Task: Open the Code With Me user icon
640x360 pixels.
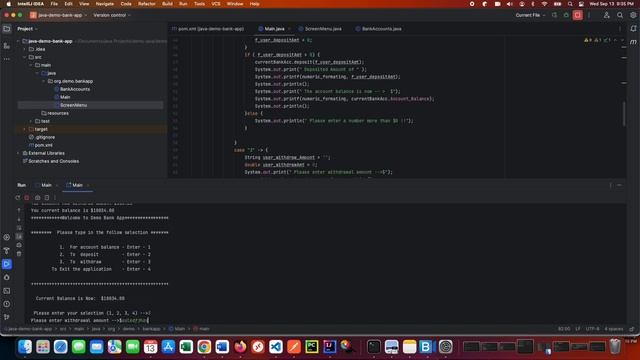Action: pos(607,15)
